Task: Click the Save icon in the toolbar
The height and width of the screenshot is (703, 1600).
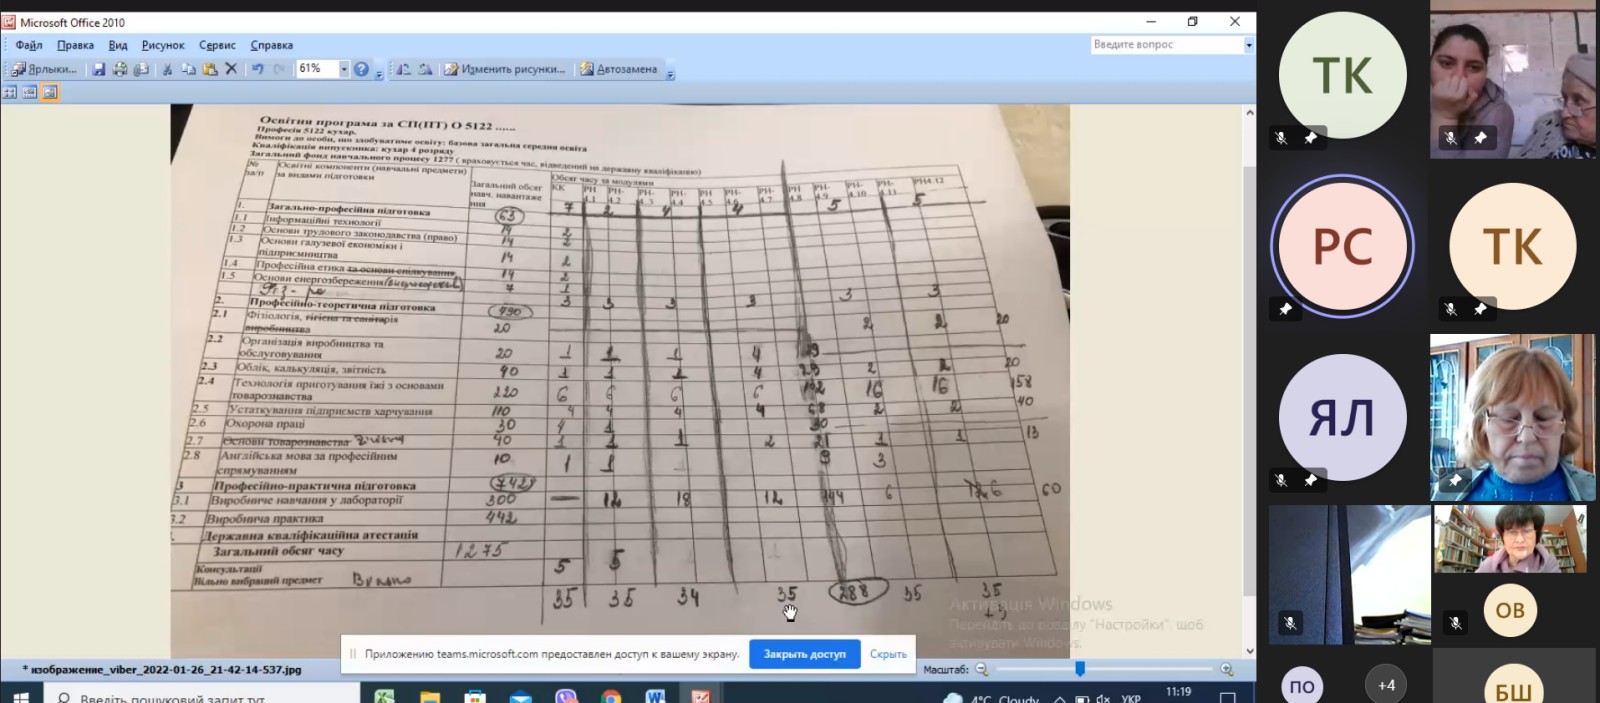Action: click(x=99, y=69)
